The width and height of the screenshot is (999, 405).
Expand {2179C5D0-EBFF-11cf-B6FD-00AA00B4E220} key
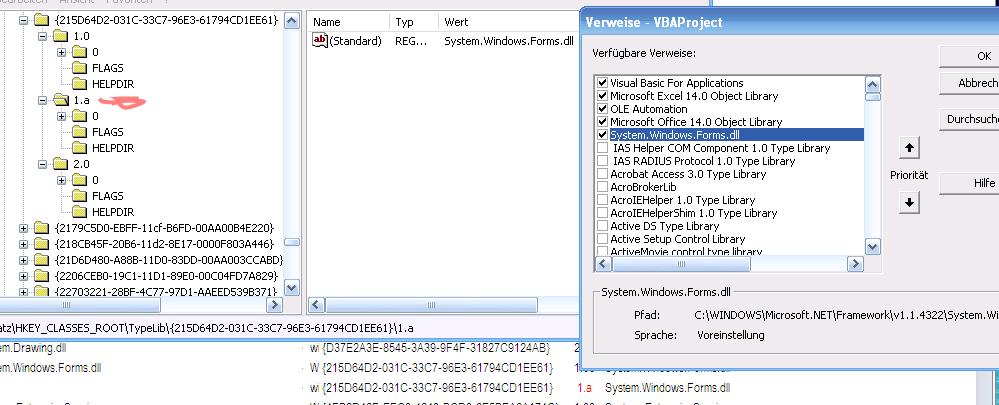coord(24,228)
